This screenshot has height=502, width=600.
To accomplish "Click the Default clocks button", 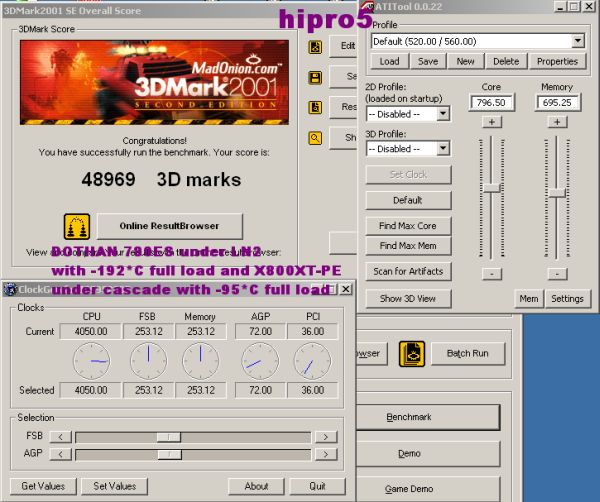I will pyautogui.click(x=408, y=200).
